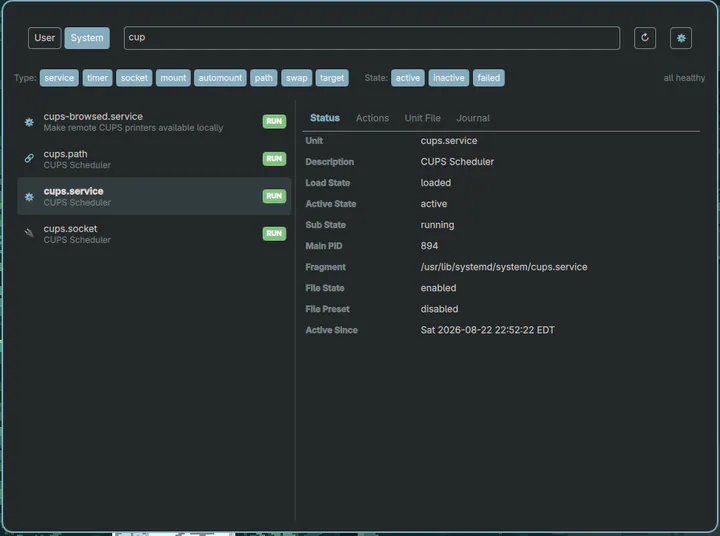This screenshot has height=536, width=720.
Task: Click 'Make remote CUPS printers available locally' description
Action: click(133, 128)
